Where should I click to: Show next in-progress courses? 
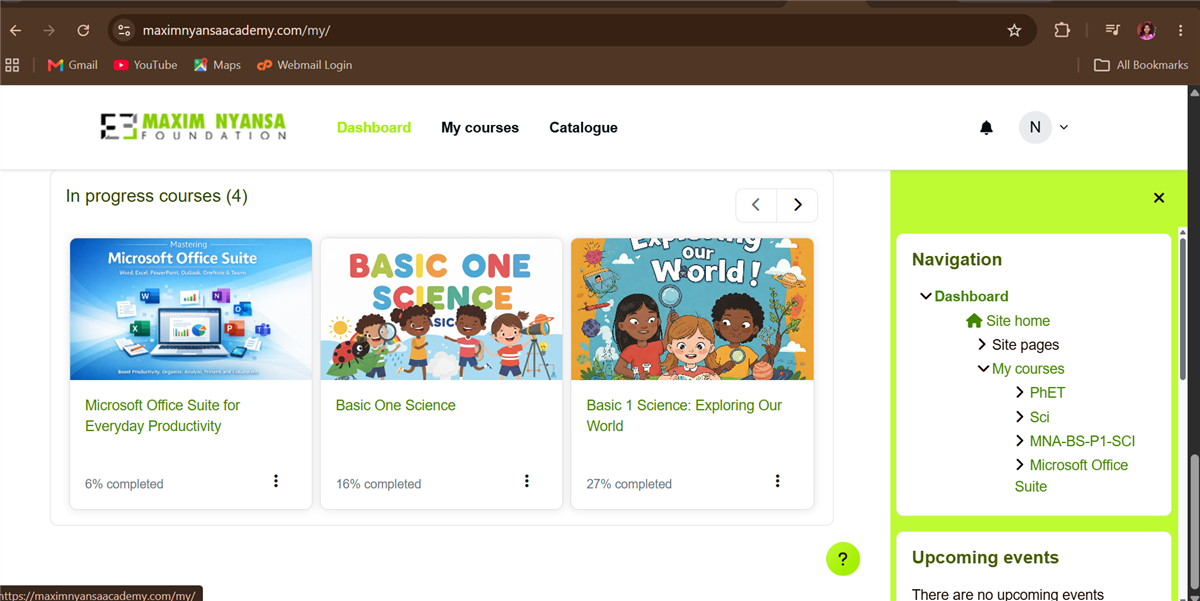tap(797, 205)
